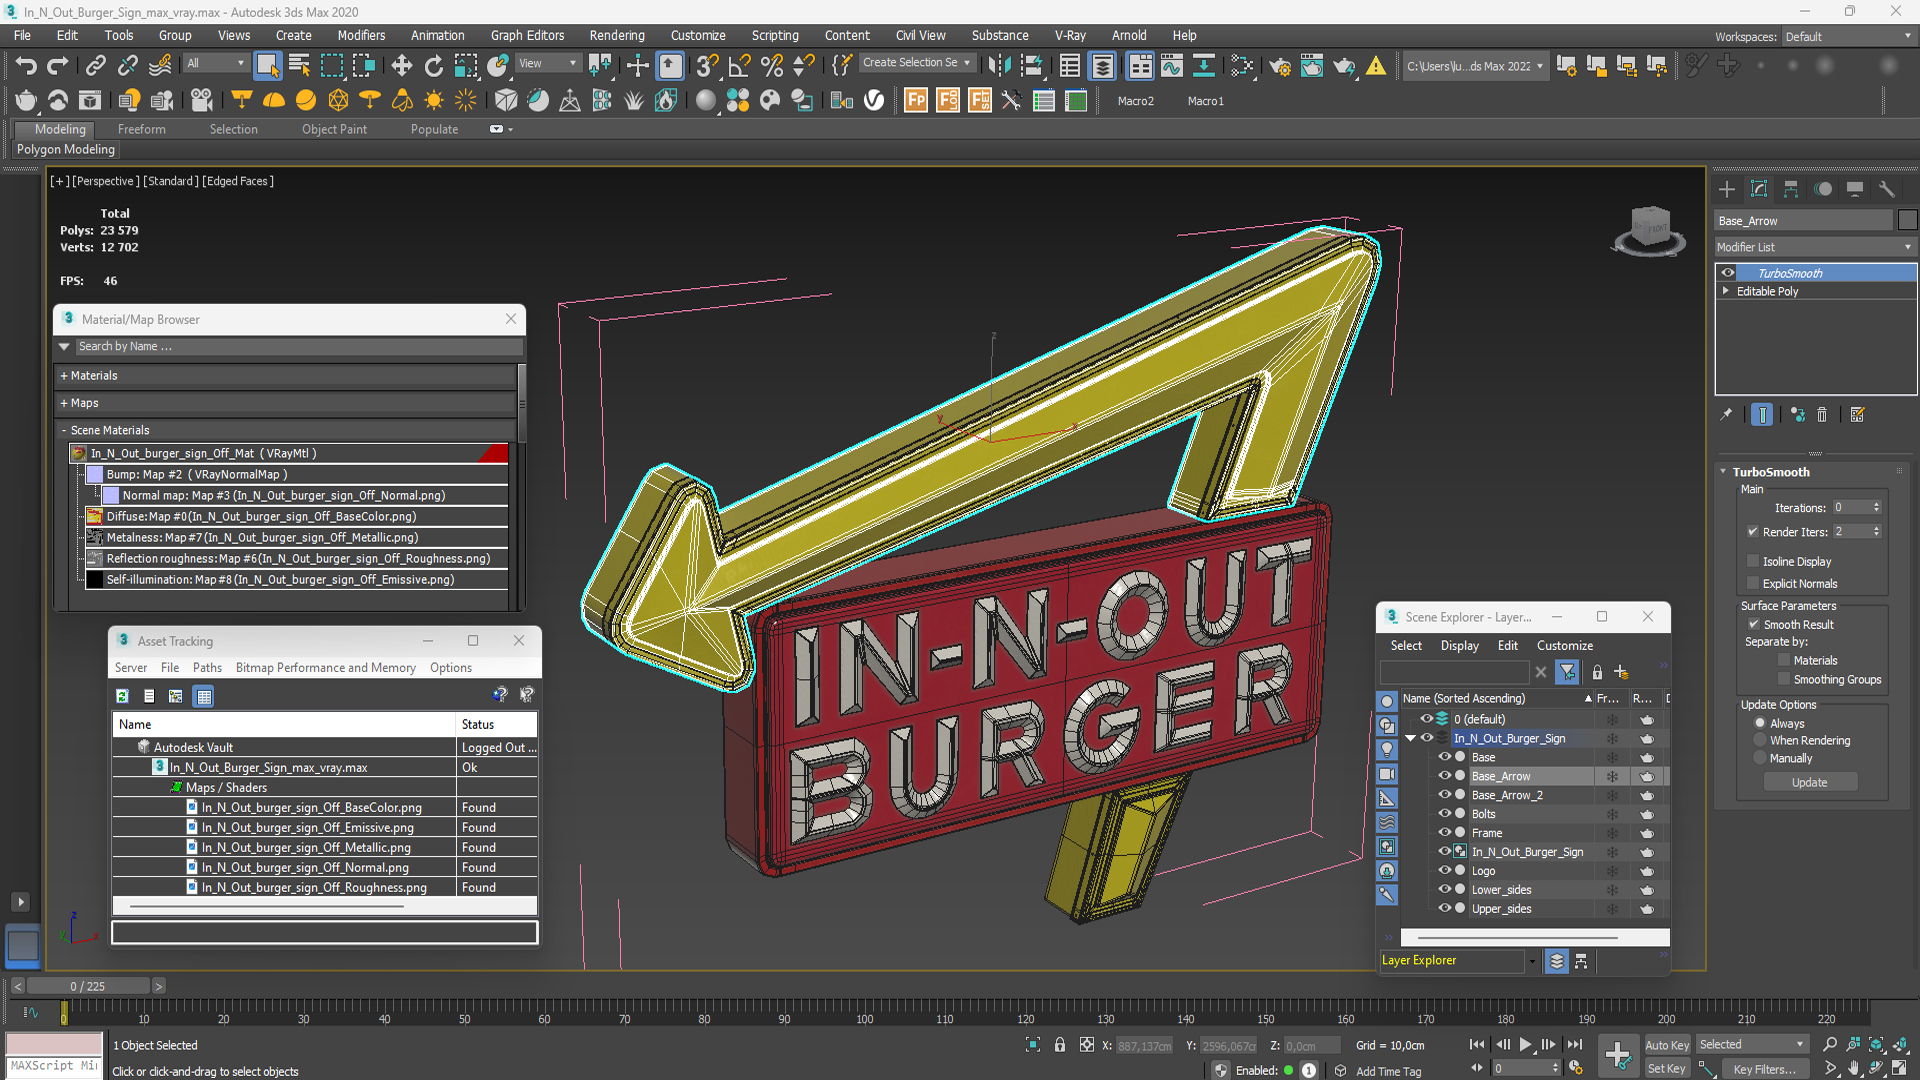Toggle the Render Iters checkbox

pos(1753,531)
